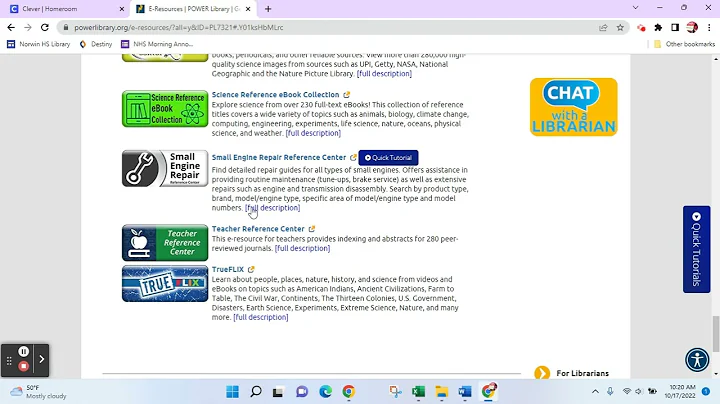720x404 pixels.
Task: Open Windows taskbar search
Action: pos(256,392)
